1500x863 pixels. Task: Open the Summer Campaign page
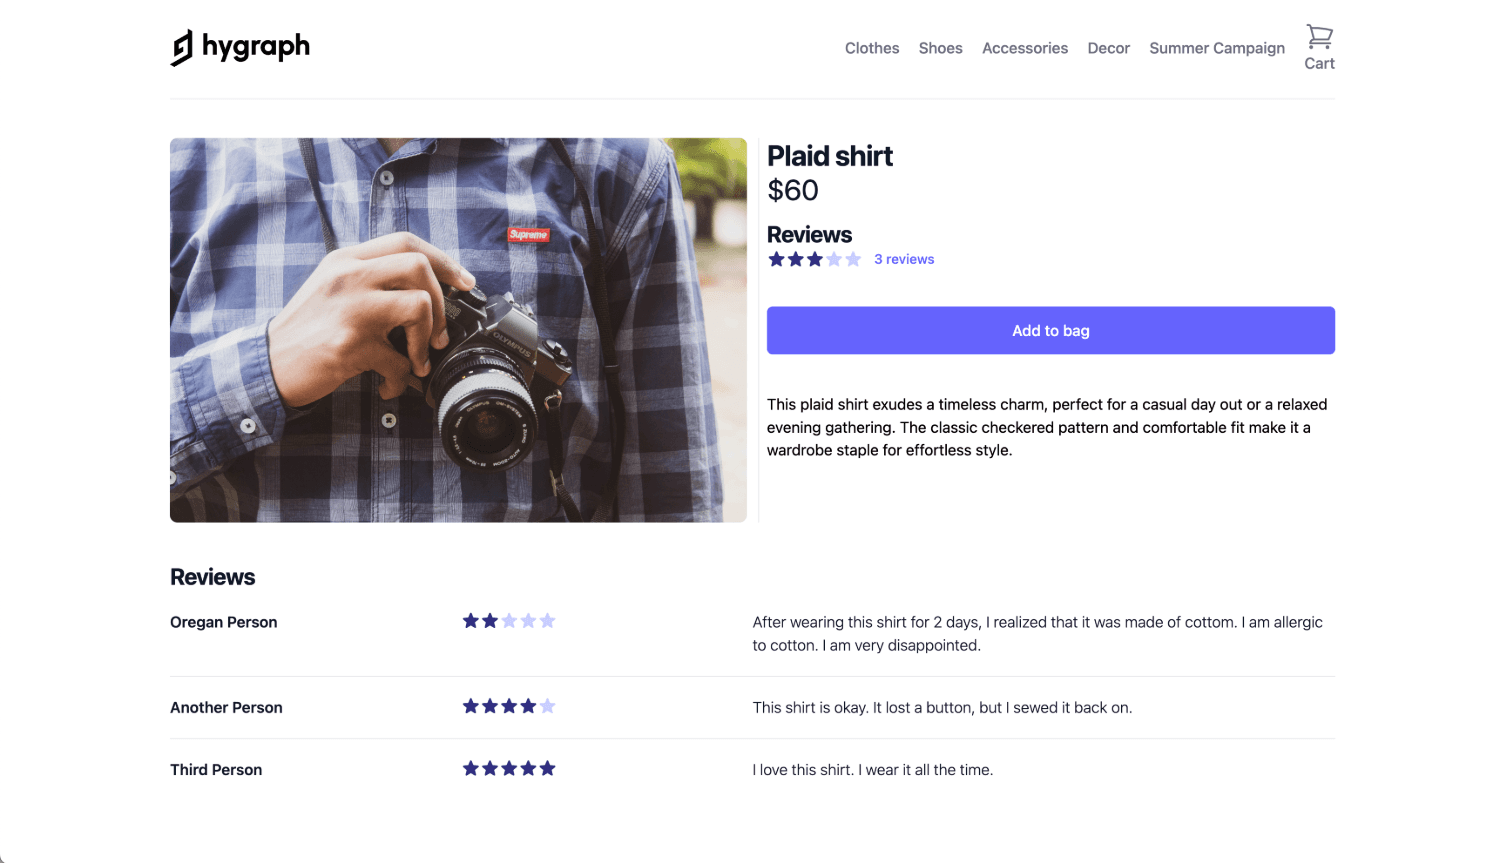(x=1217, y=48)
